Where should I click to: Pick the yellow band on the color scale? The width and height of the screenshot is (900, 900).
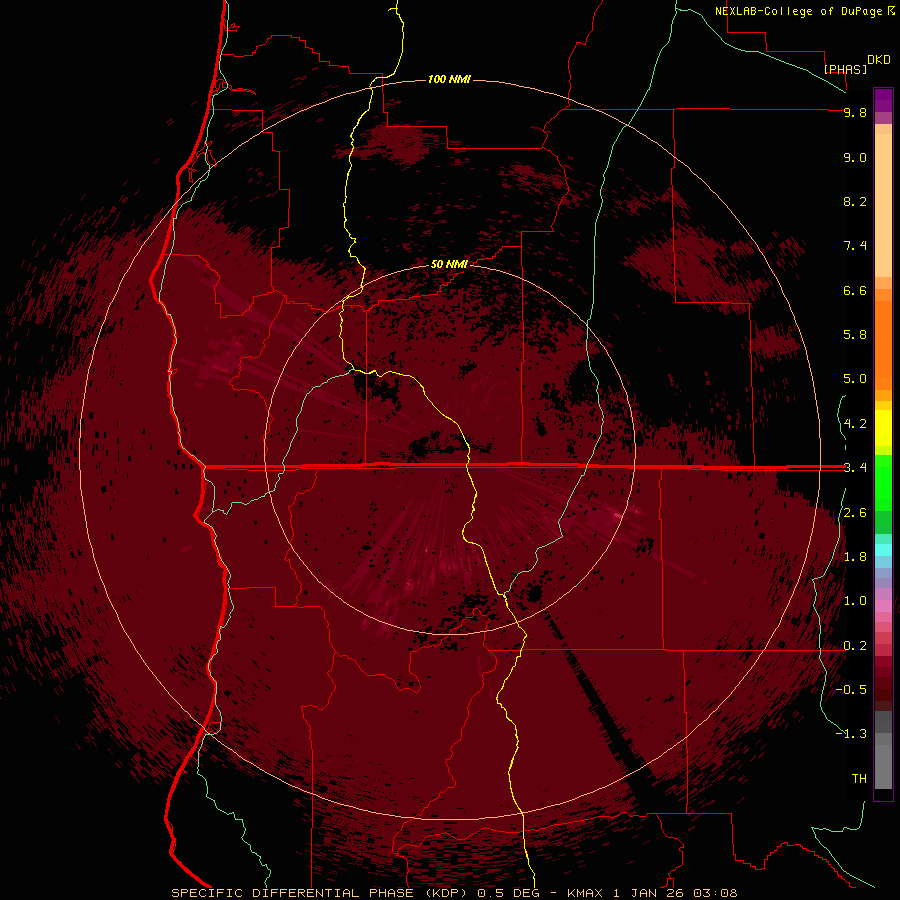click(883, 428)
